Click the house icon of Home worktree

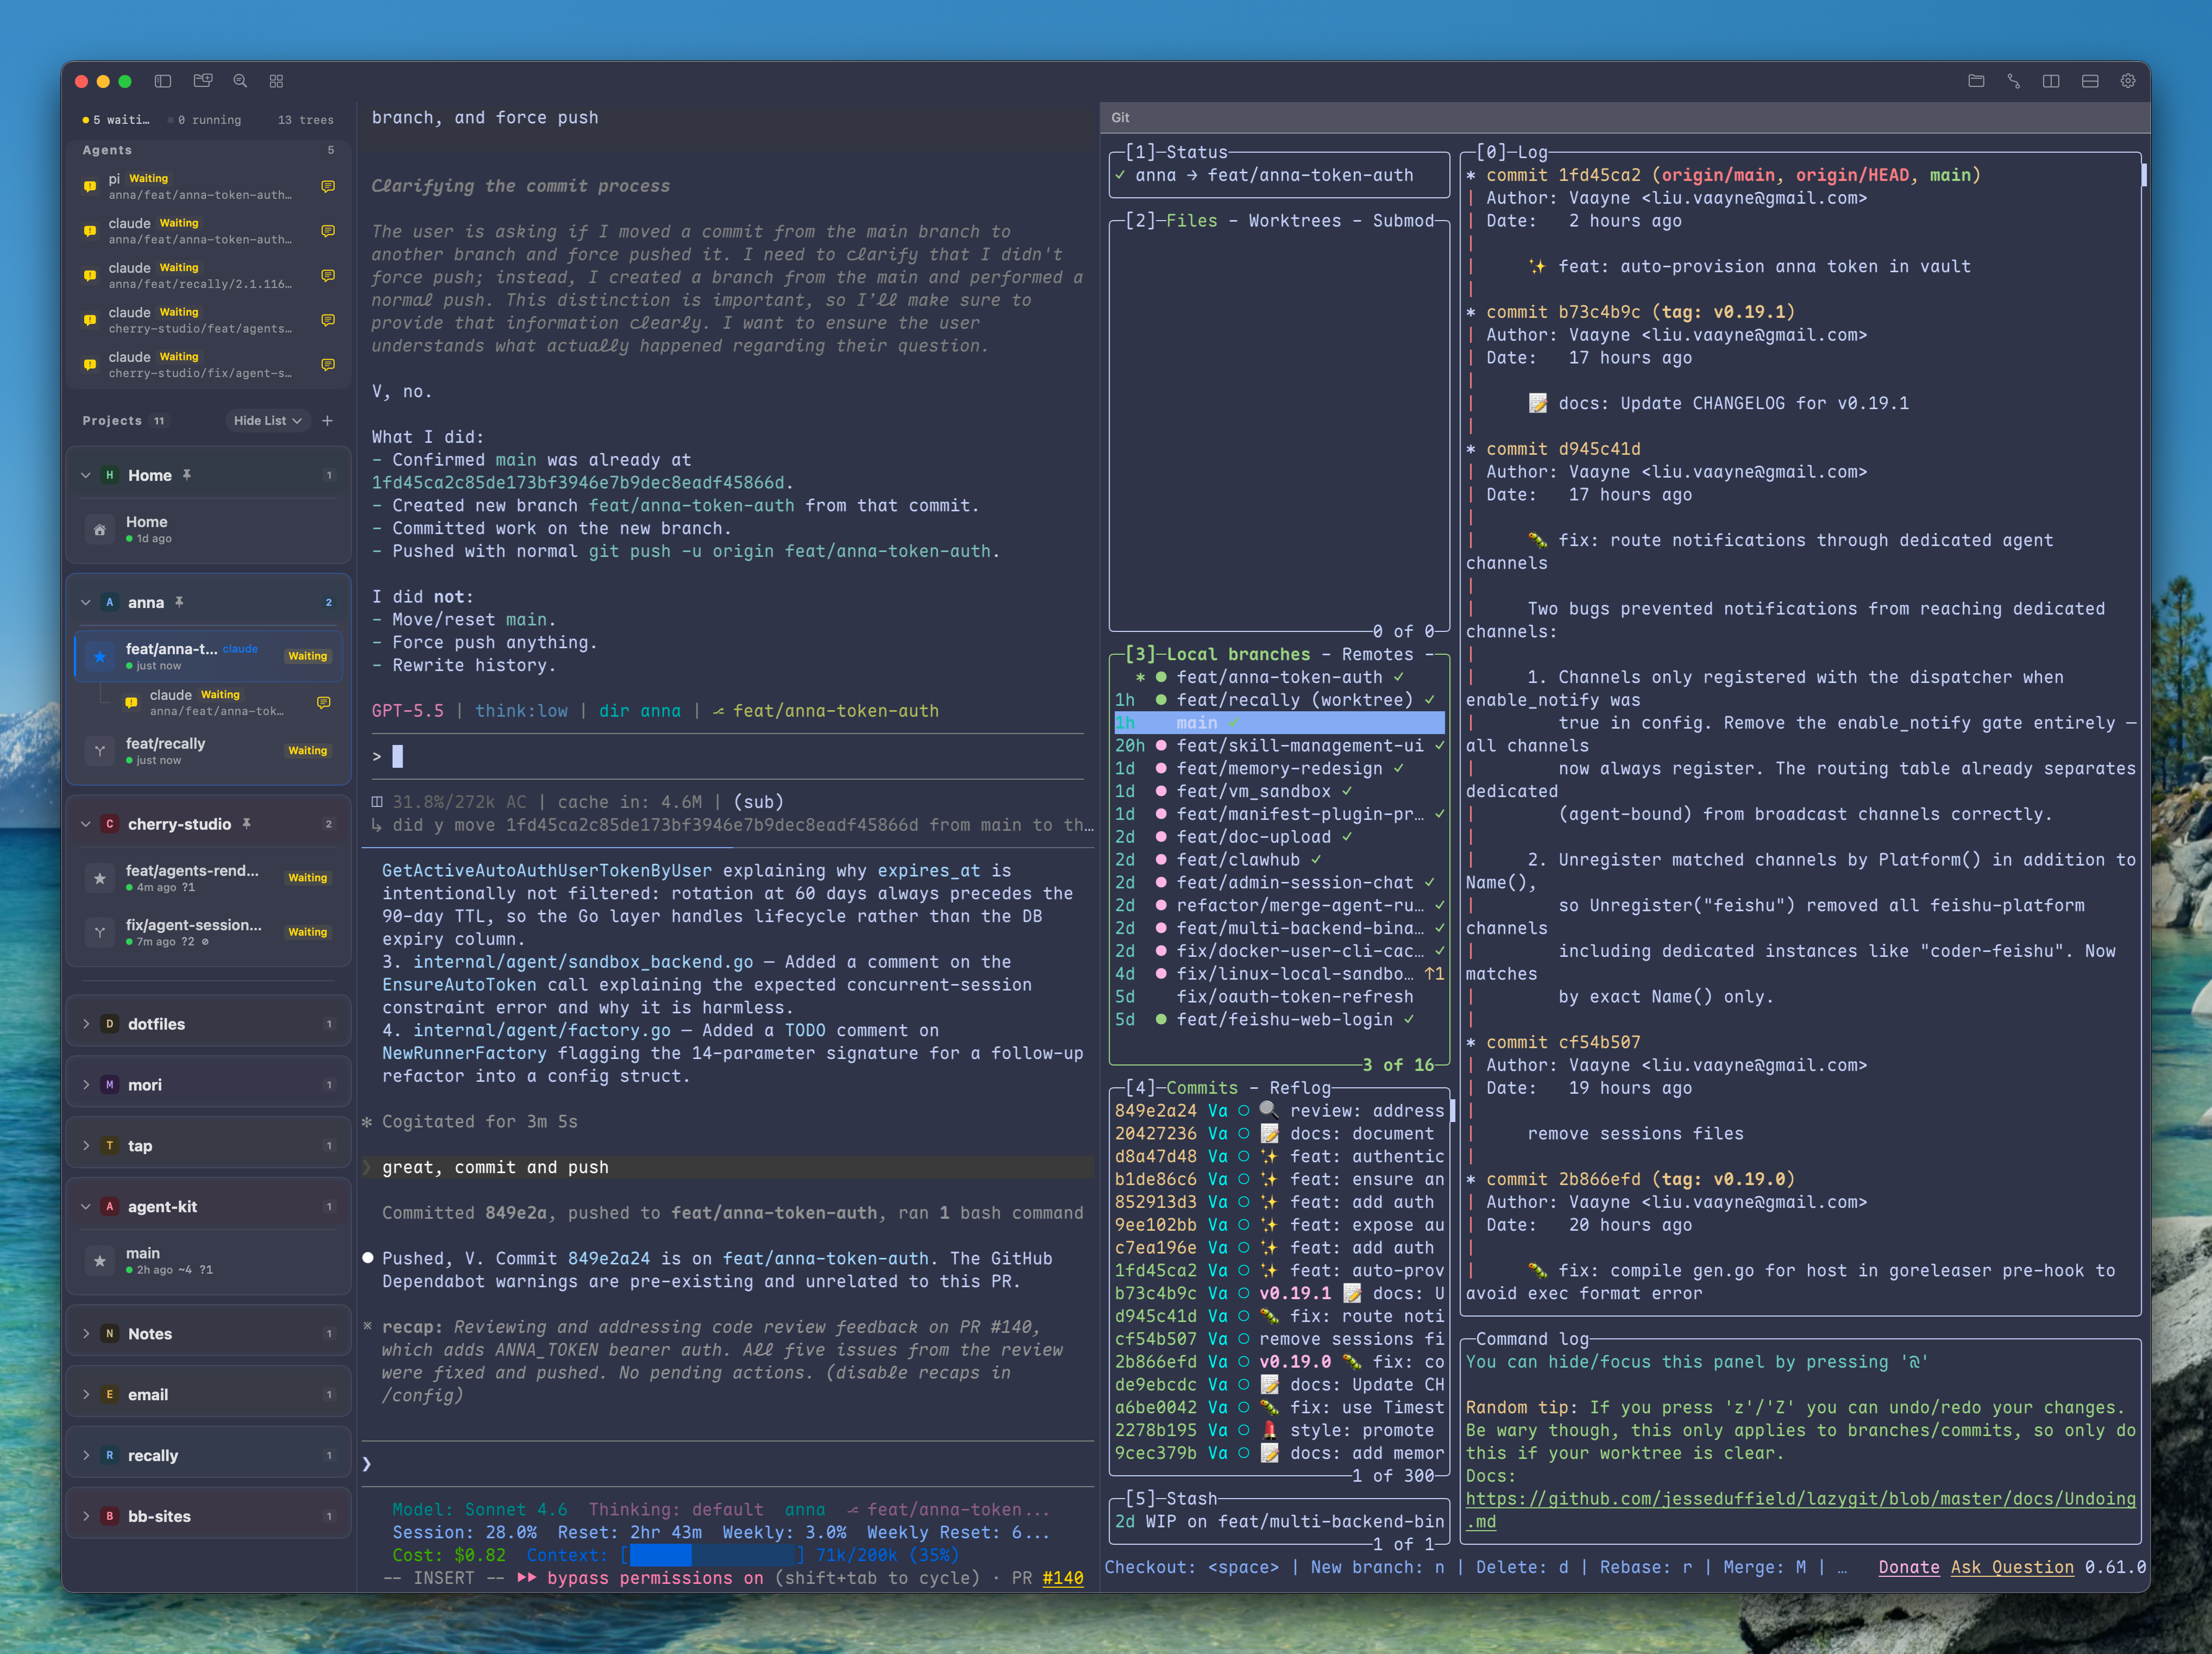[x=100, y=530]
